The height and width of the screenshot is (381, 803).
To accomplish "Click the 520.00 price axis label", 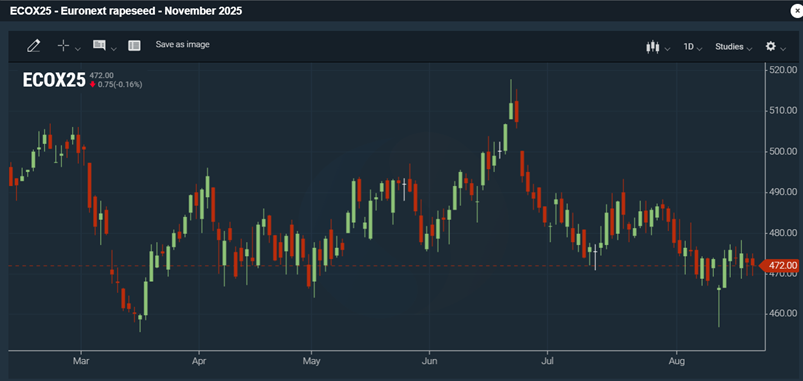I will click(784, 70).
